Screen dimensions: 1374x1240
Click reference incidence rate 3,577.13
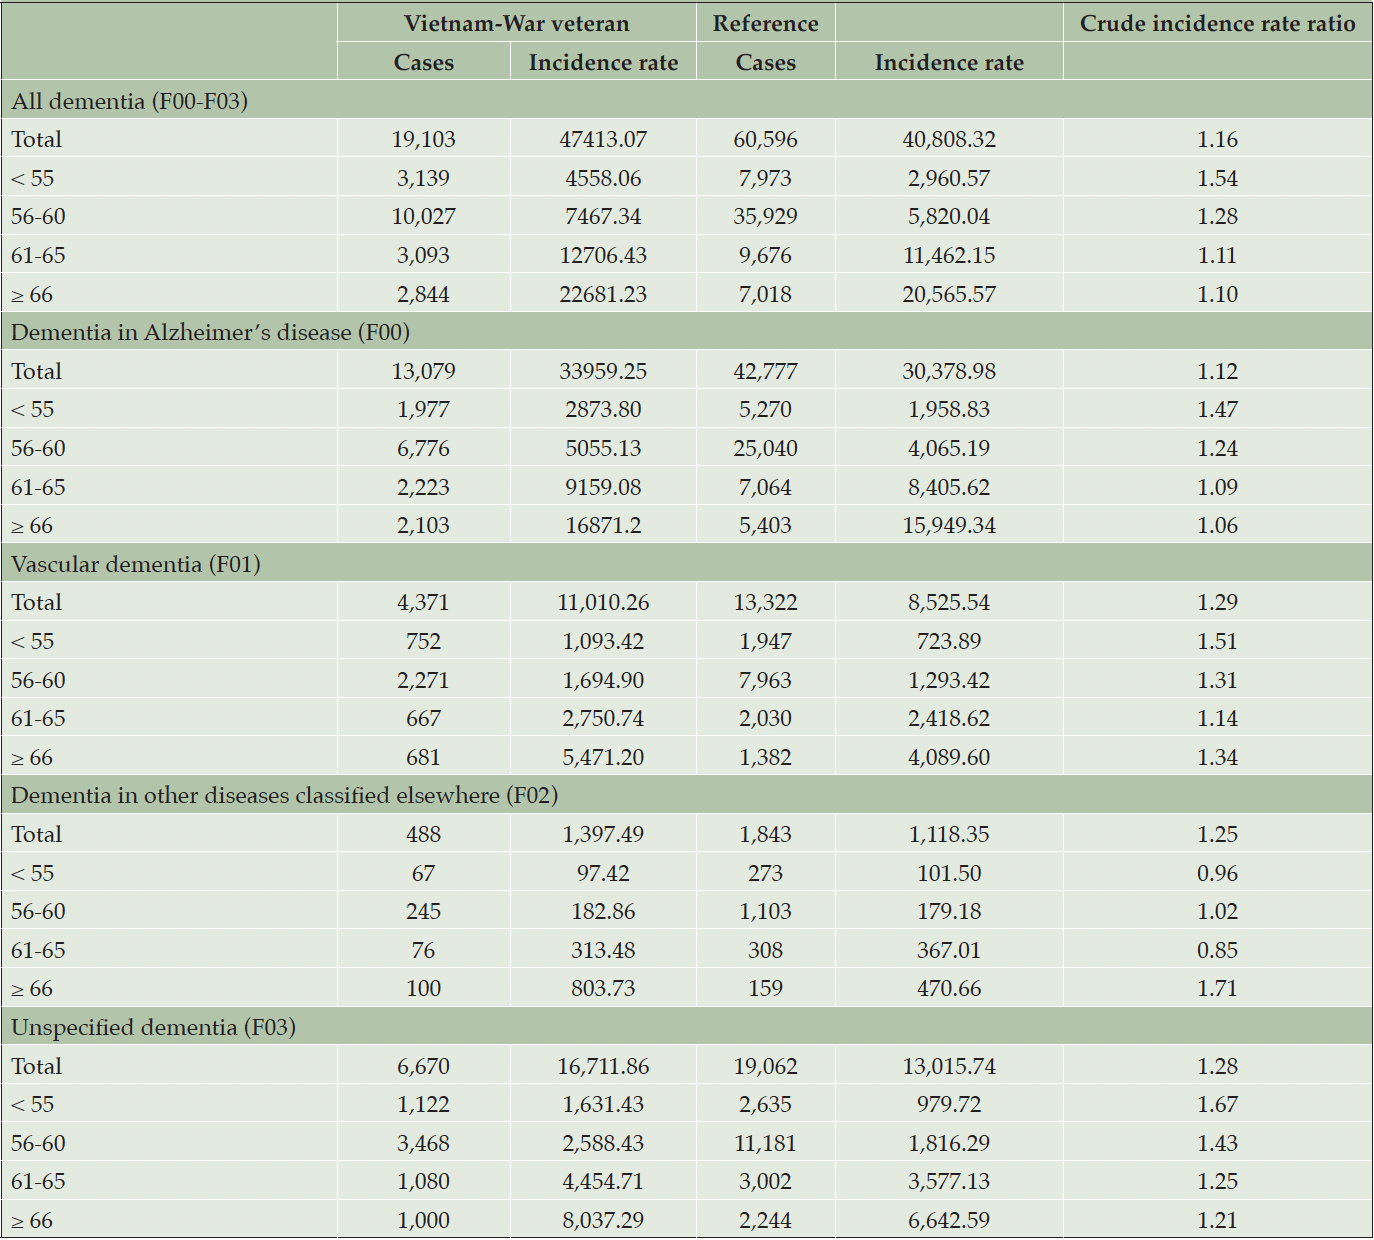[949, 1181]
